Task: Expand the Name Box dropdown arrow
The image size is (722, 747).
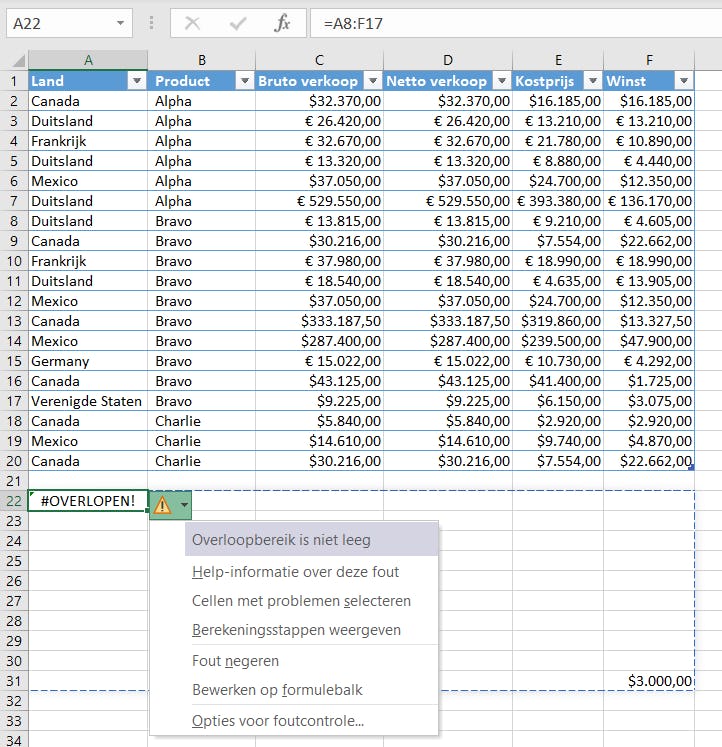Action: pos(121,23)
